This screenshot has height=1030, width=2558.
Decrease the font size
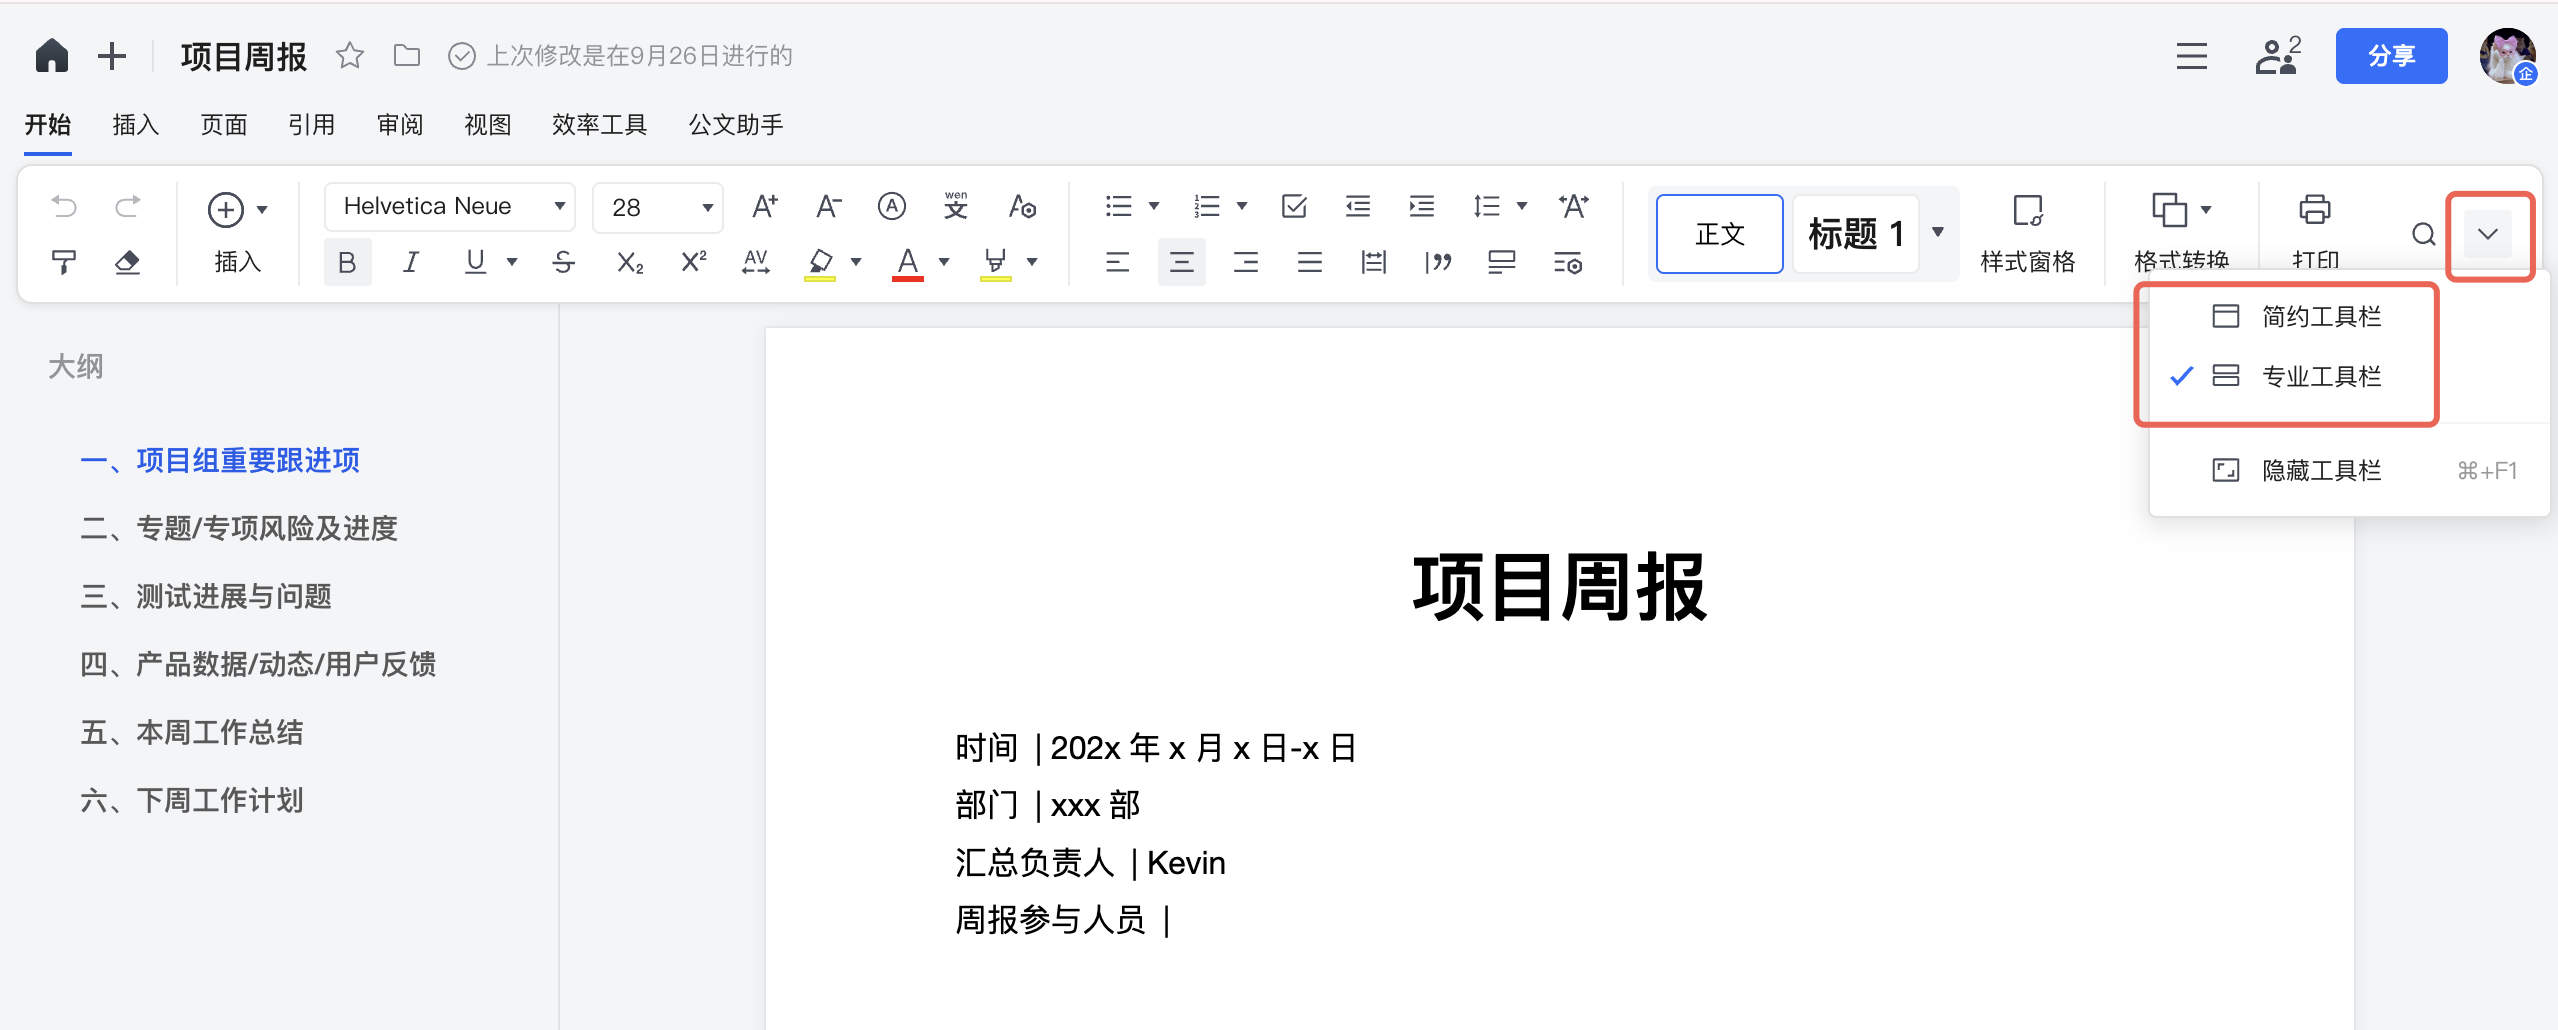829,207
